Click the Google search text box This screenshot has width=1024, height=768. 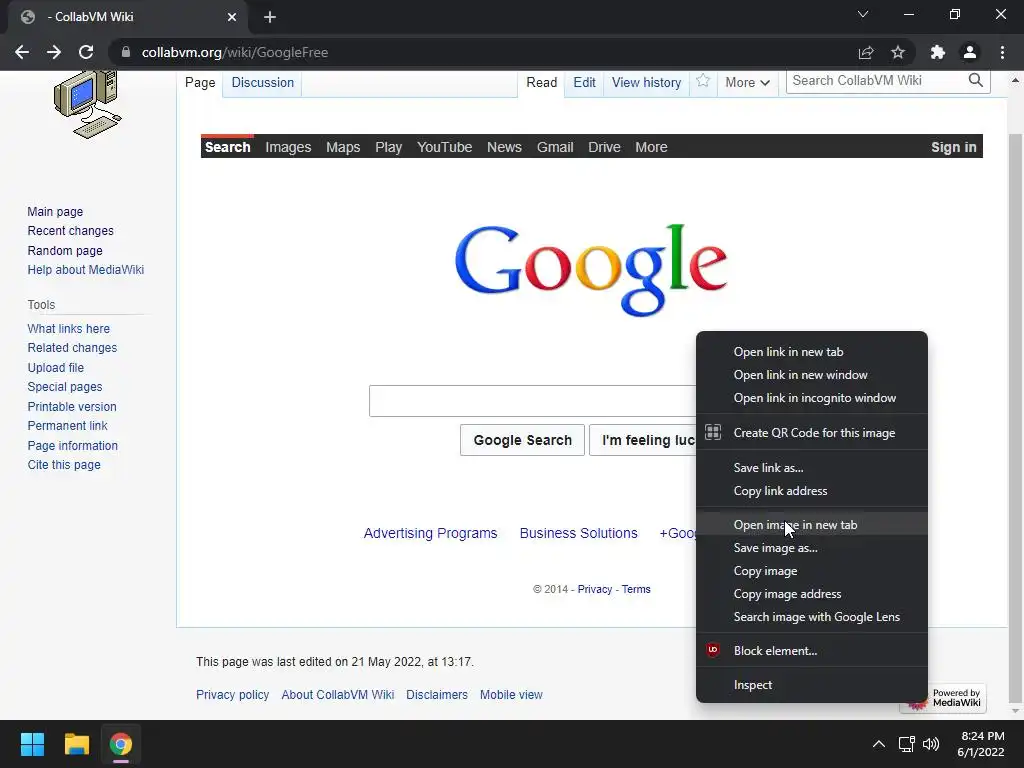click(x=532, y=401)
